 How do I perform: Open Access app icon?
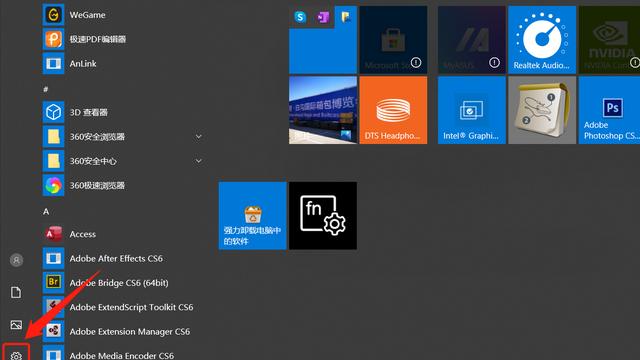tap(53, 234)
